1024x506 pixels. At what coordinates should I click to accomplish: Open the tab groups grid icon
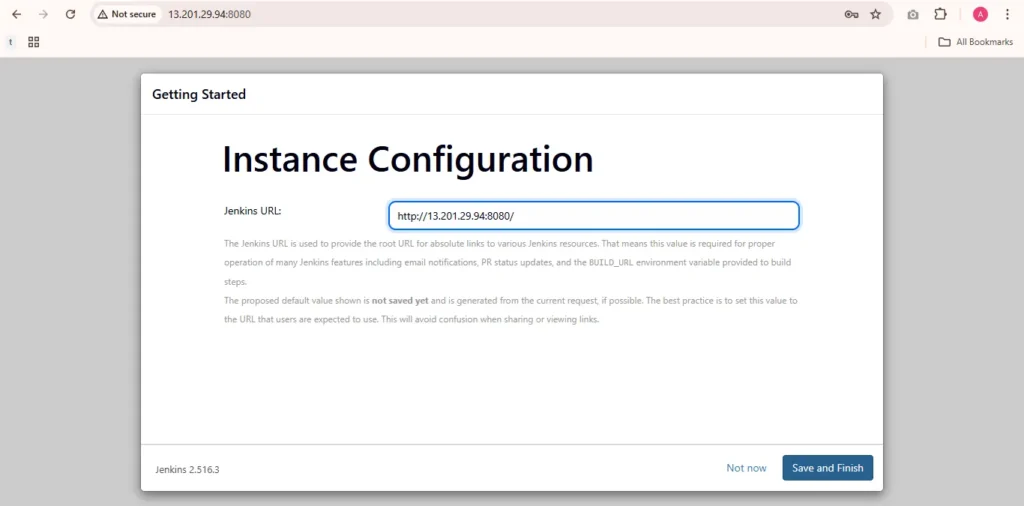[34, 42]
